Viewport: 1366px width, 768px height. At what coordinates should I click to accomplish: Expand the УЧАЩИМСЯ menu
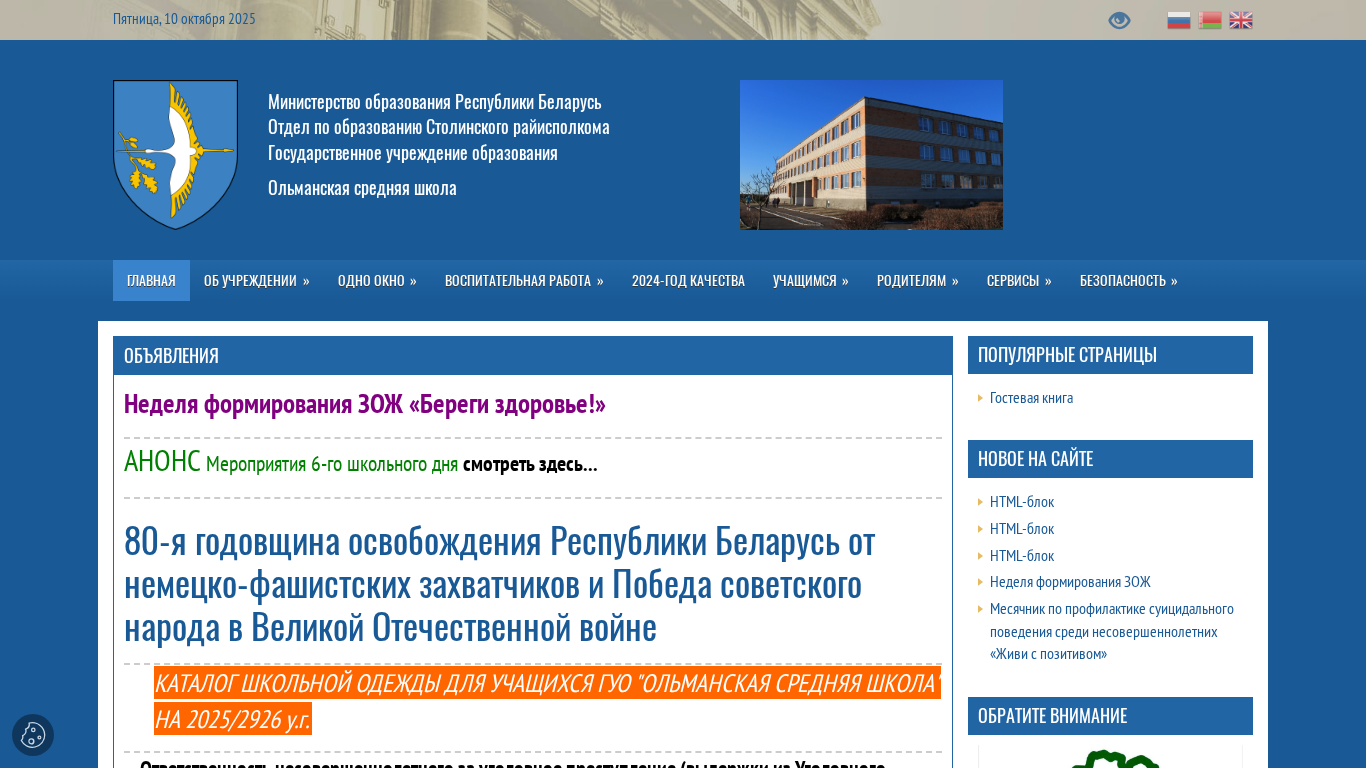pyautogui.click(x=811, y=281)
